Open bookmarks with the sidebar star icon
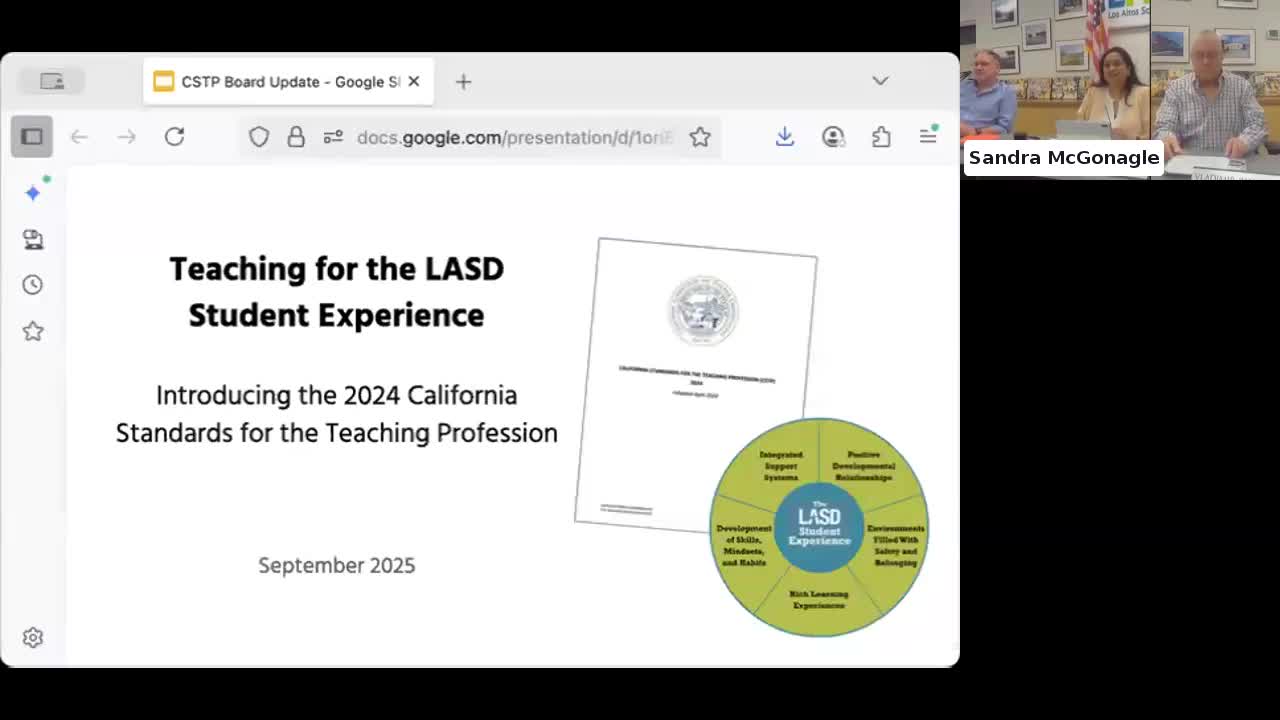Viewport: 1280px width, 720px height. pyautogui.click(x=32, y=330)
